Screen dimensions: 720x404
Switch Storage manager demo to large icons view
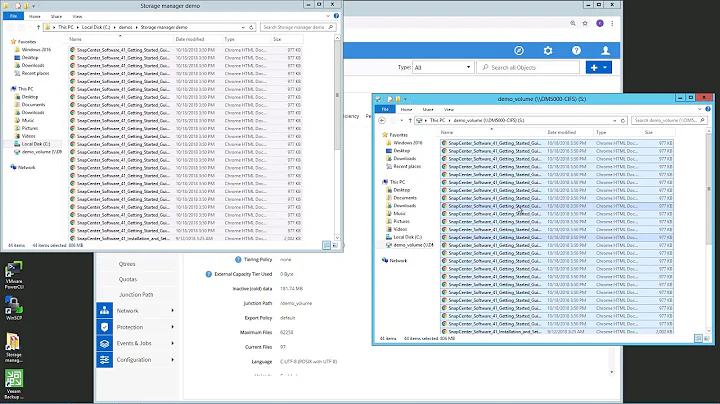pos(335,245)
